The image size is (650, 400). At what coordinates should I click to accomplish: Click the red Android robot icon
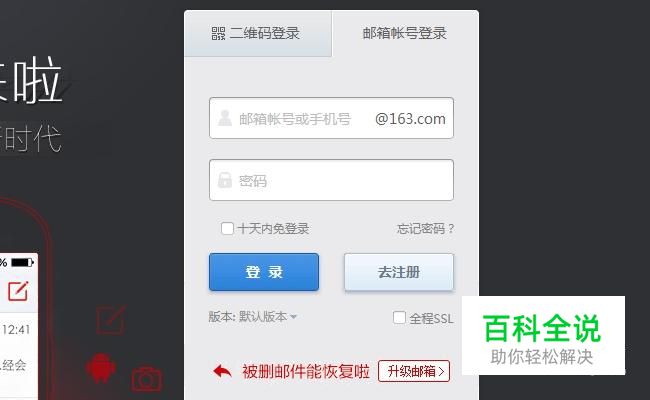pyautogui.click(x=101, y=367)
